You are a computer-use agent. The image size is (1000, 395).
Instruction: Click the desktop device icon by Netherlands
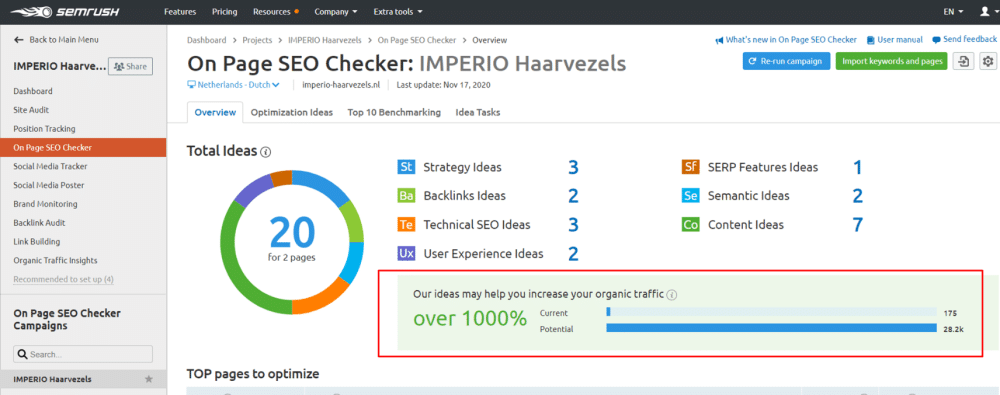point(191,84)
